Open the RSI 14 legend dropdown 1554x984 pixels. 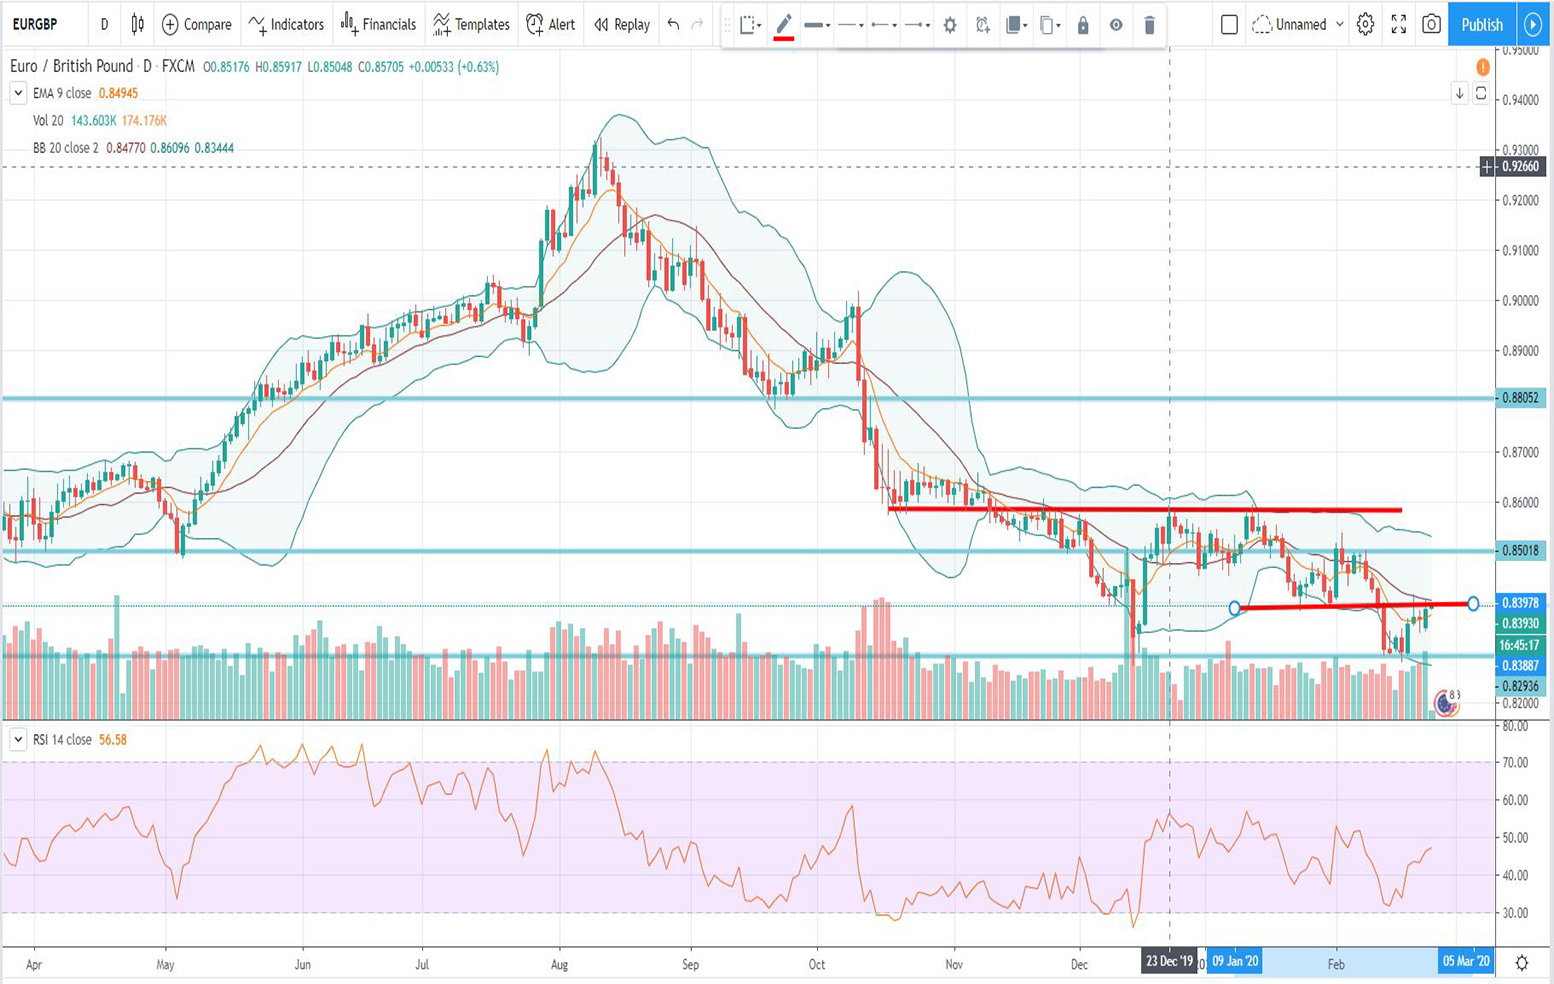(x=17, y=739)
